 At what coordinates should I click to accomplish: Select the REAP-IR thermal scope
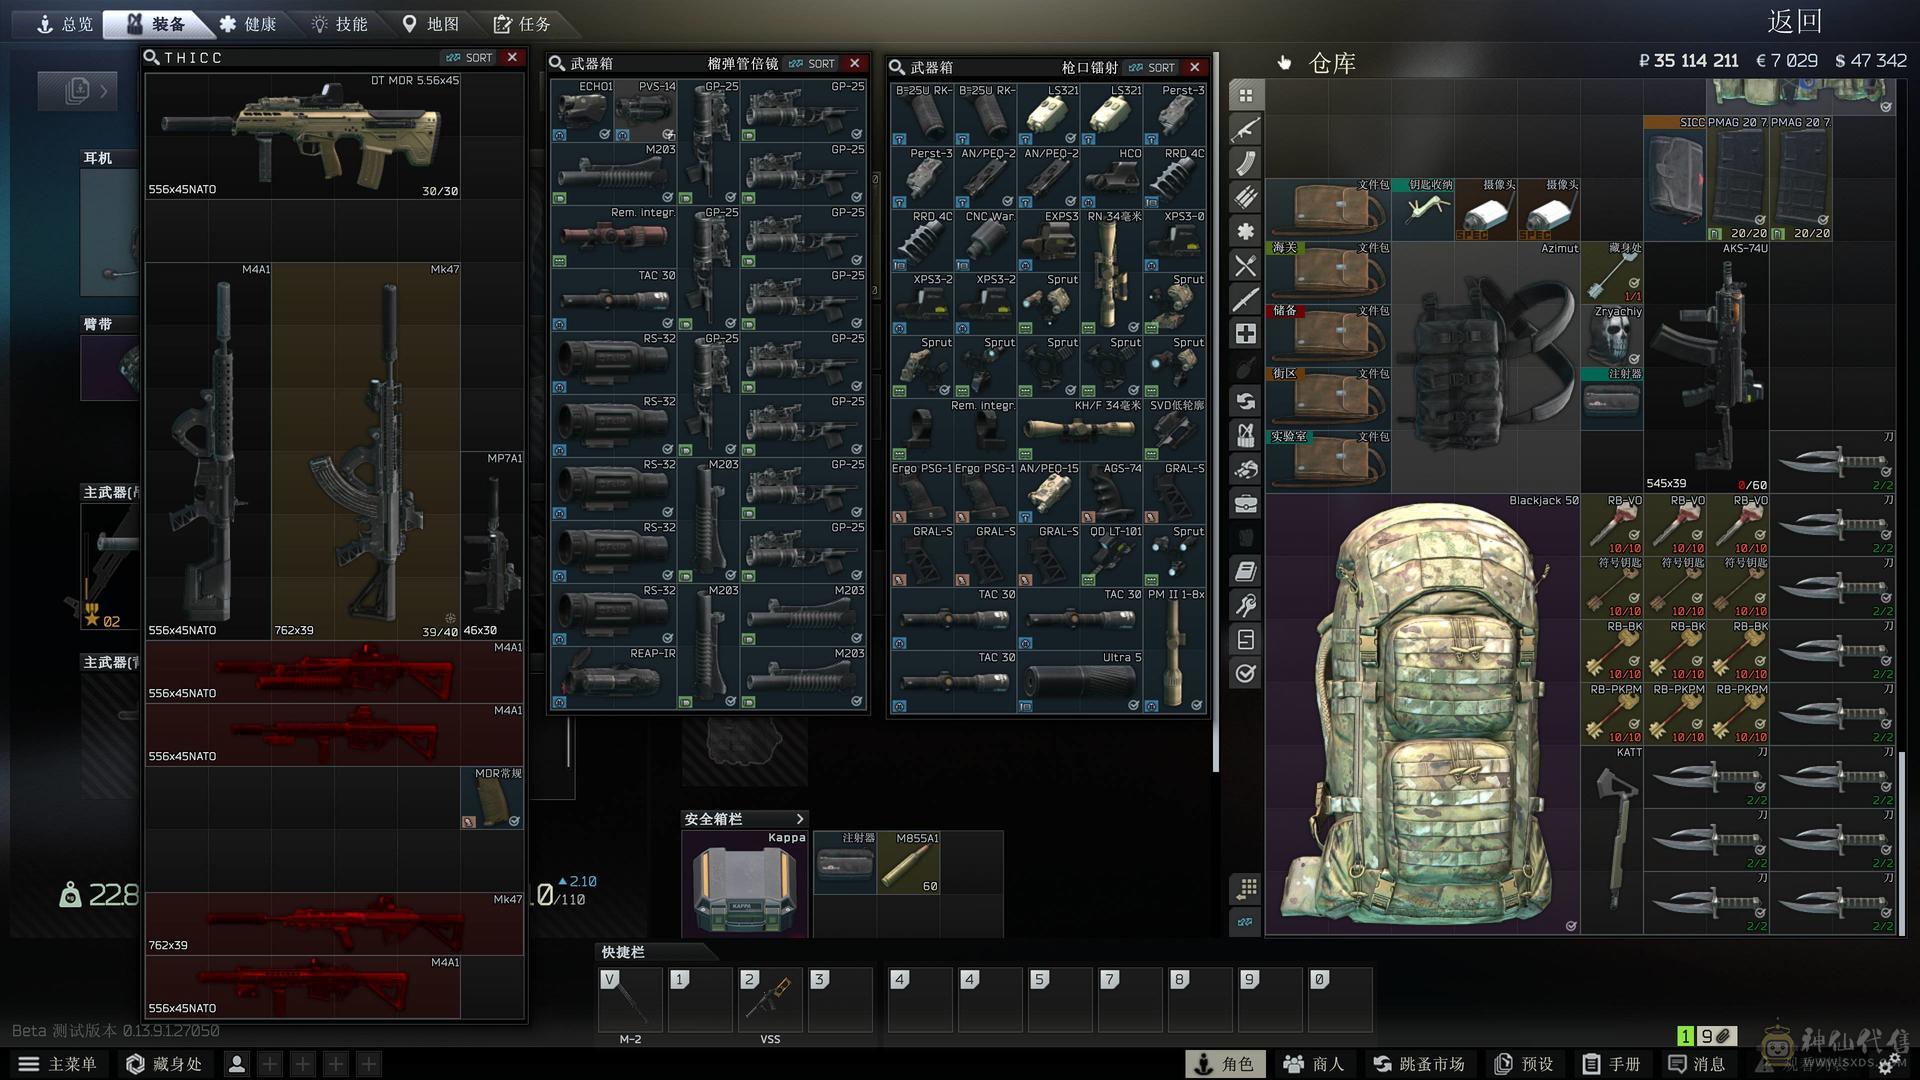(614, 679)
